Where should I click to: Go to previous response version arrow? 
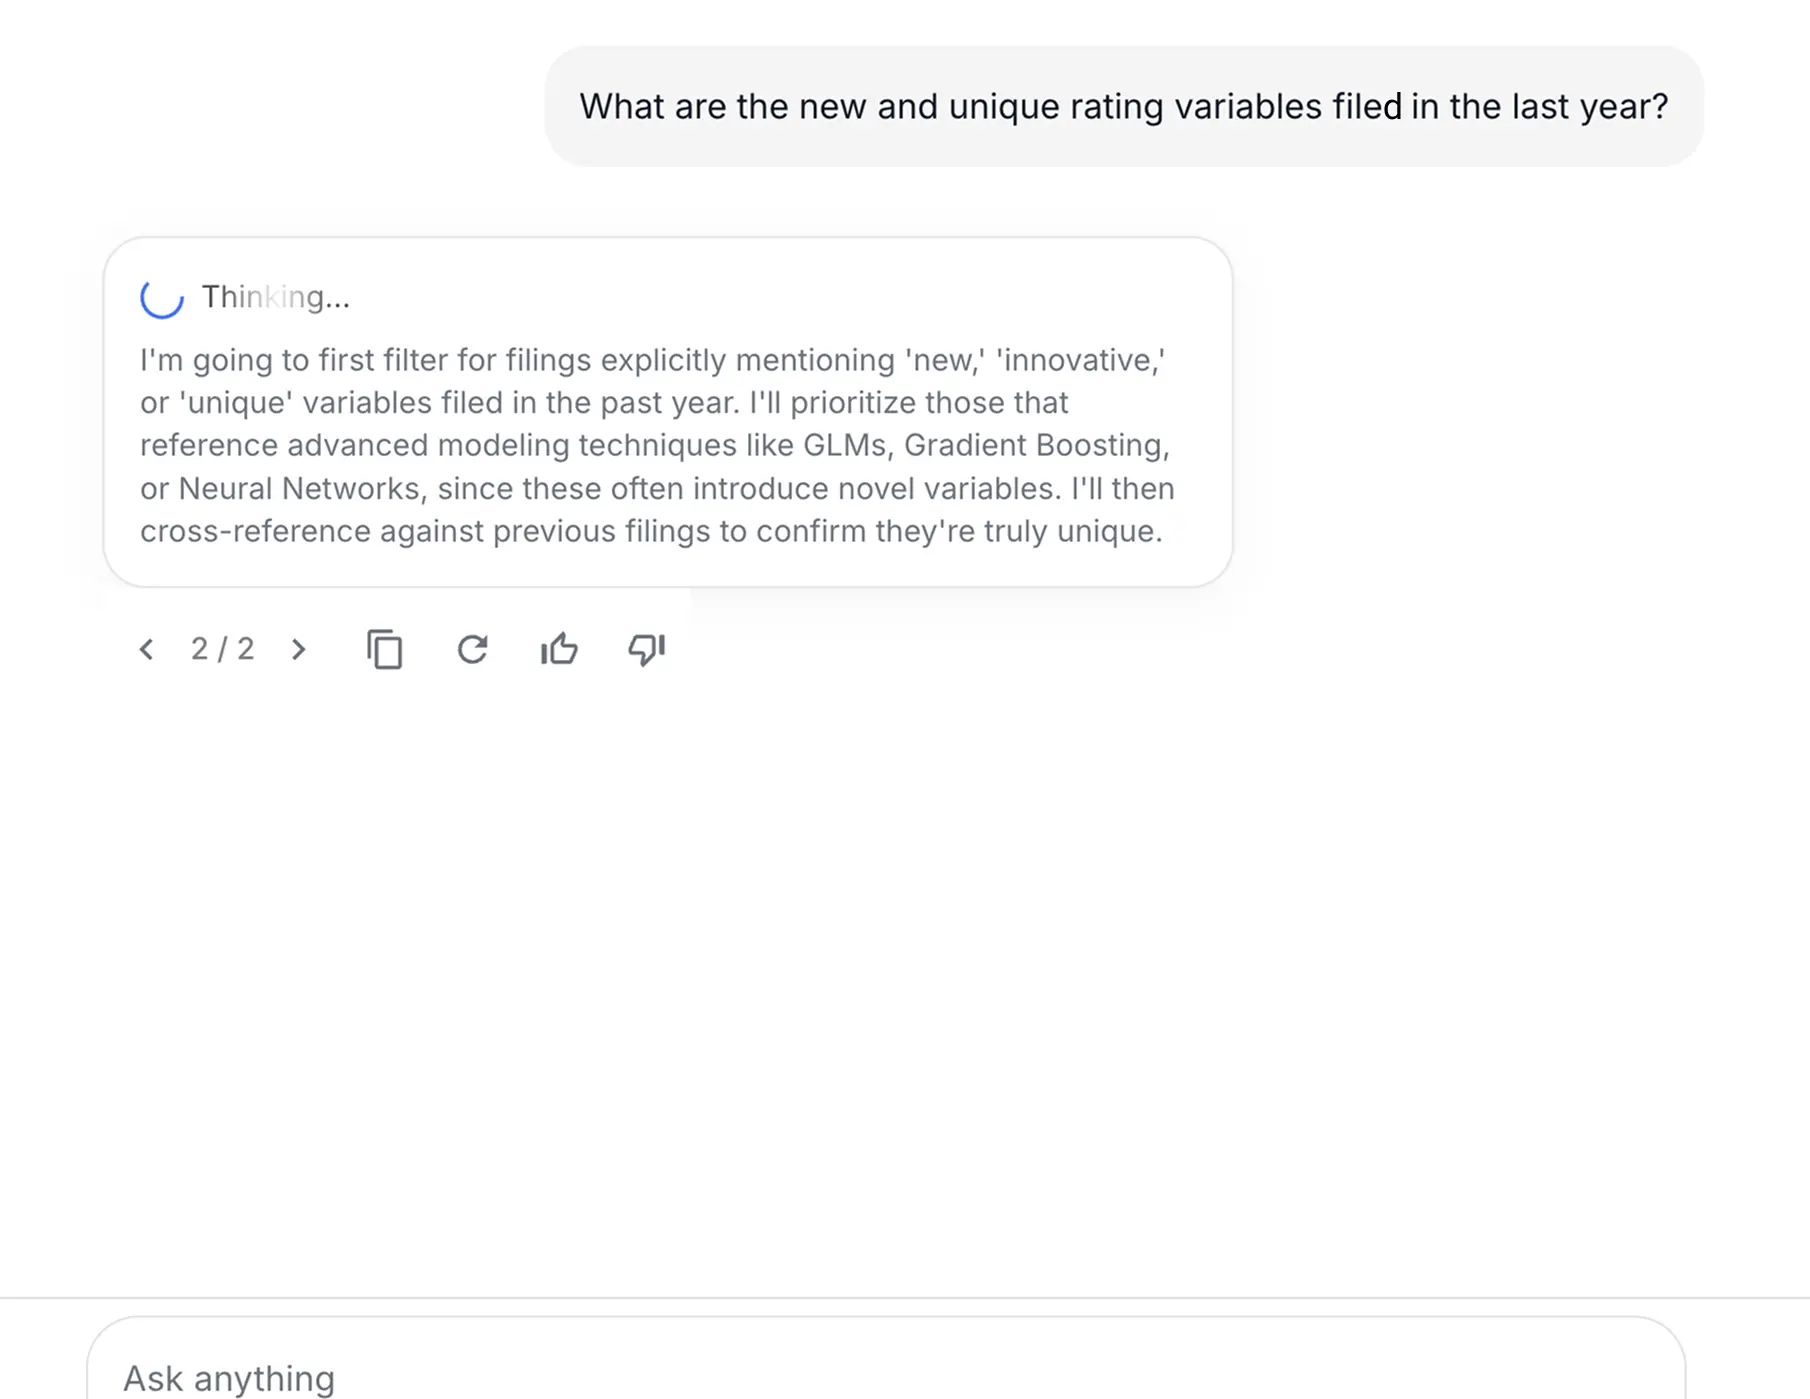click(x=146, y=650)
